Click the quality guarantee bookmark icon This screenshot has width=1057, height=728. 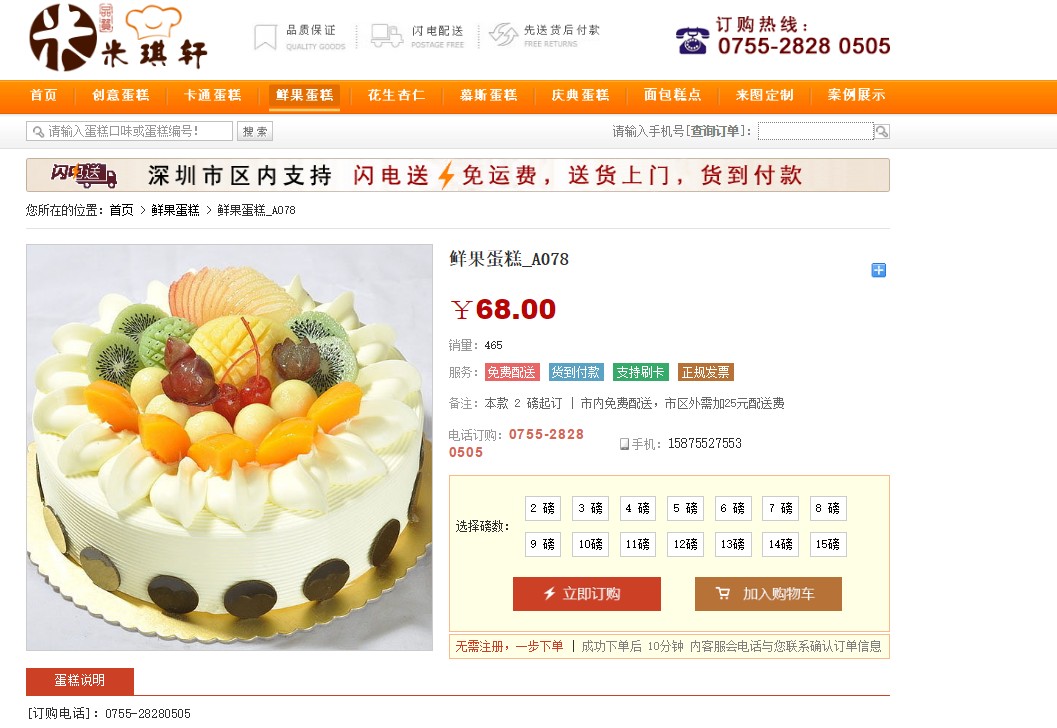tap(265, 37)
